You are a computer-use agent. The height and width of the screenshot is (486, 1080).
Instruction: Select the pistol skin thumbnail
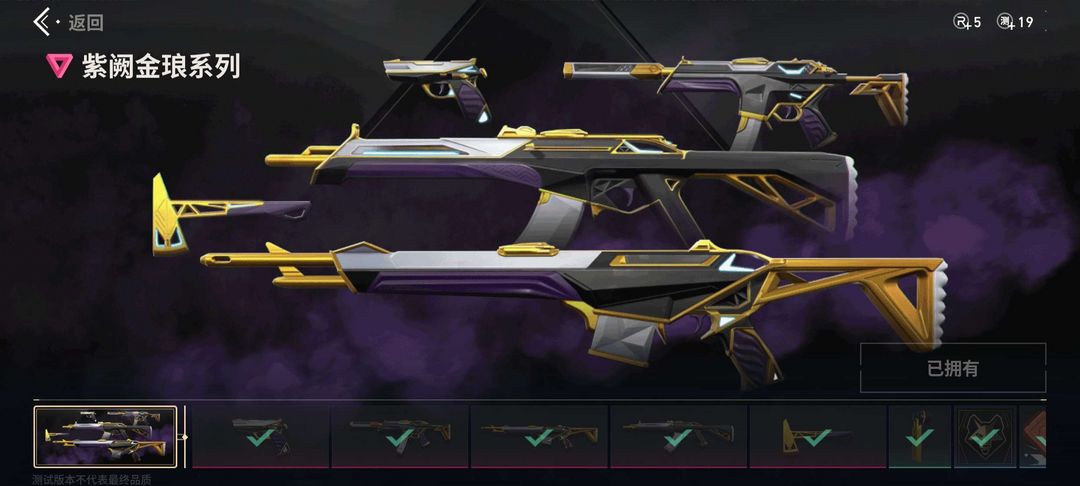(x=261, y=436)
